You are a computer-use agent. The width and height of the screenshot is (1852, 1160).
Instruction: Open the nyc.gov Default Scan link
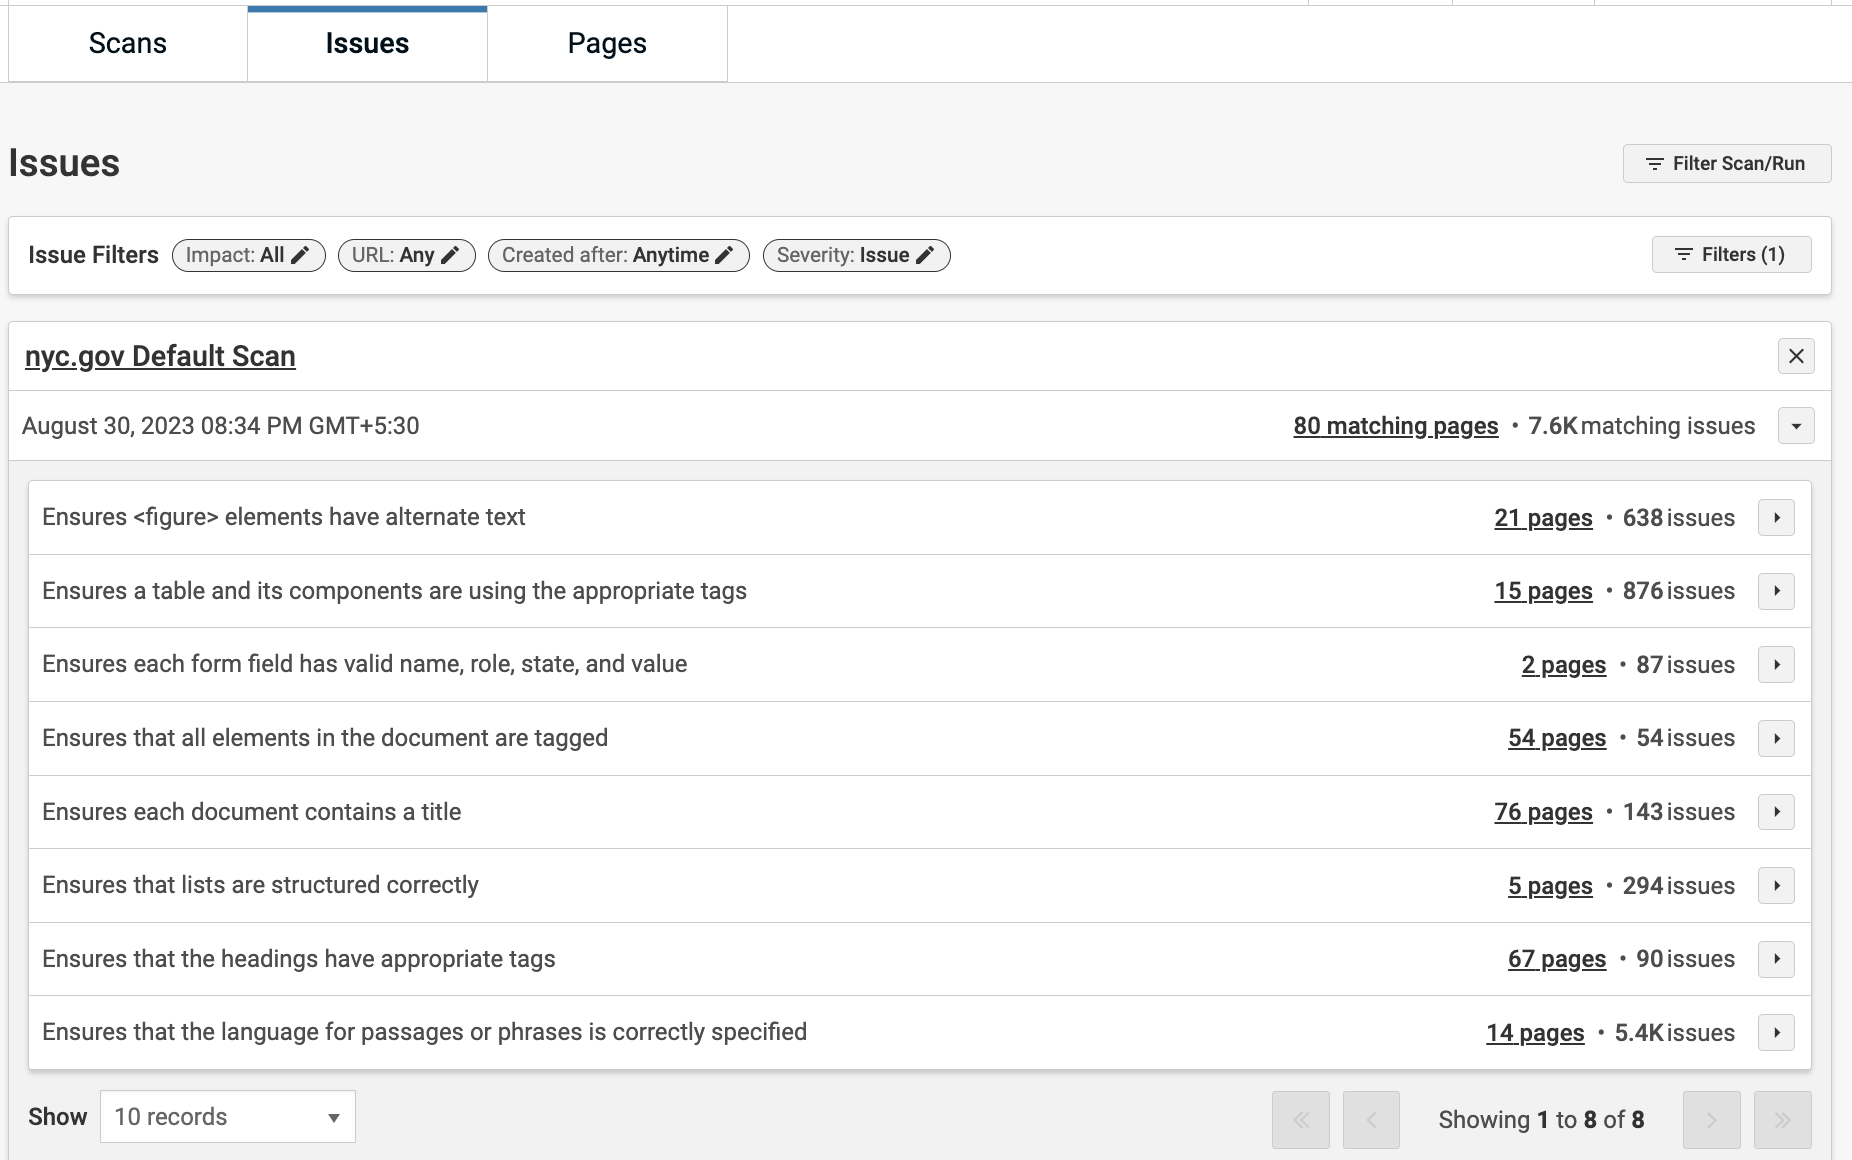pyautogui.click(x=160, y=357)
